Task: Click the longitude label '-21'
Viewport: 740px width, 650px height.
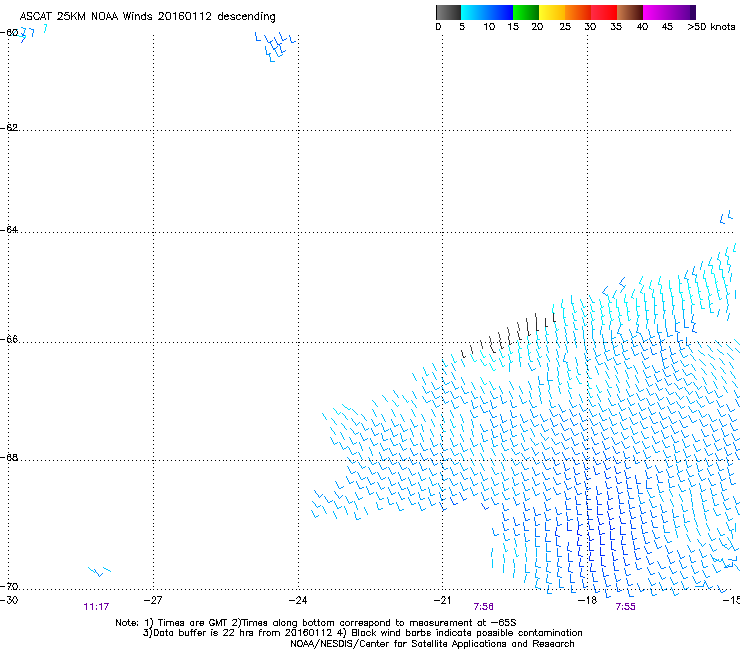Action: 442,600
